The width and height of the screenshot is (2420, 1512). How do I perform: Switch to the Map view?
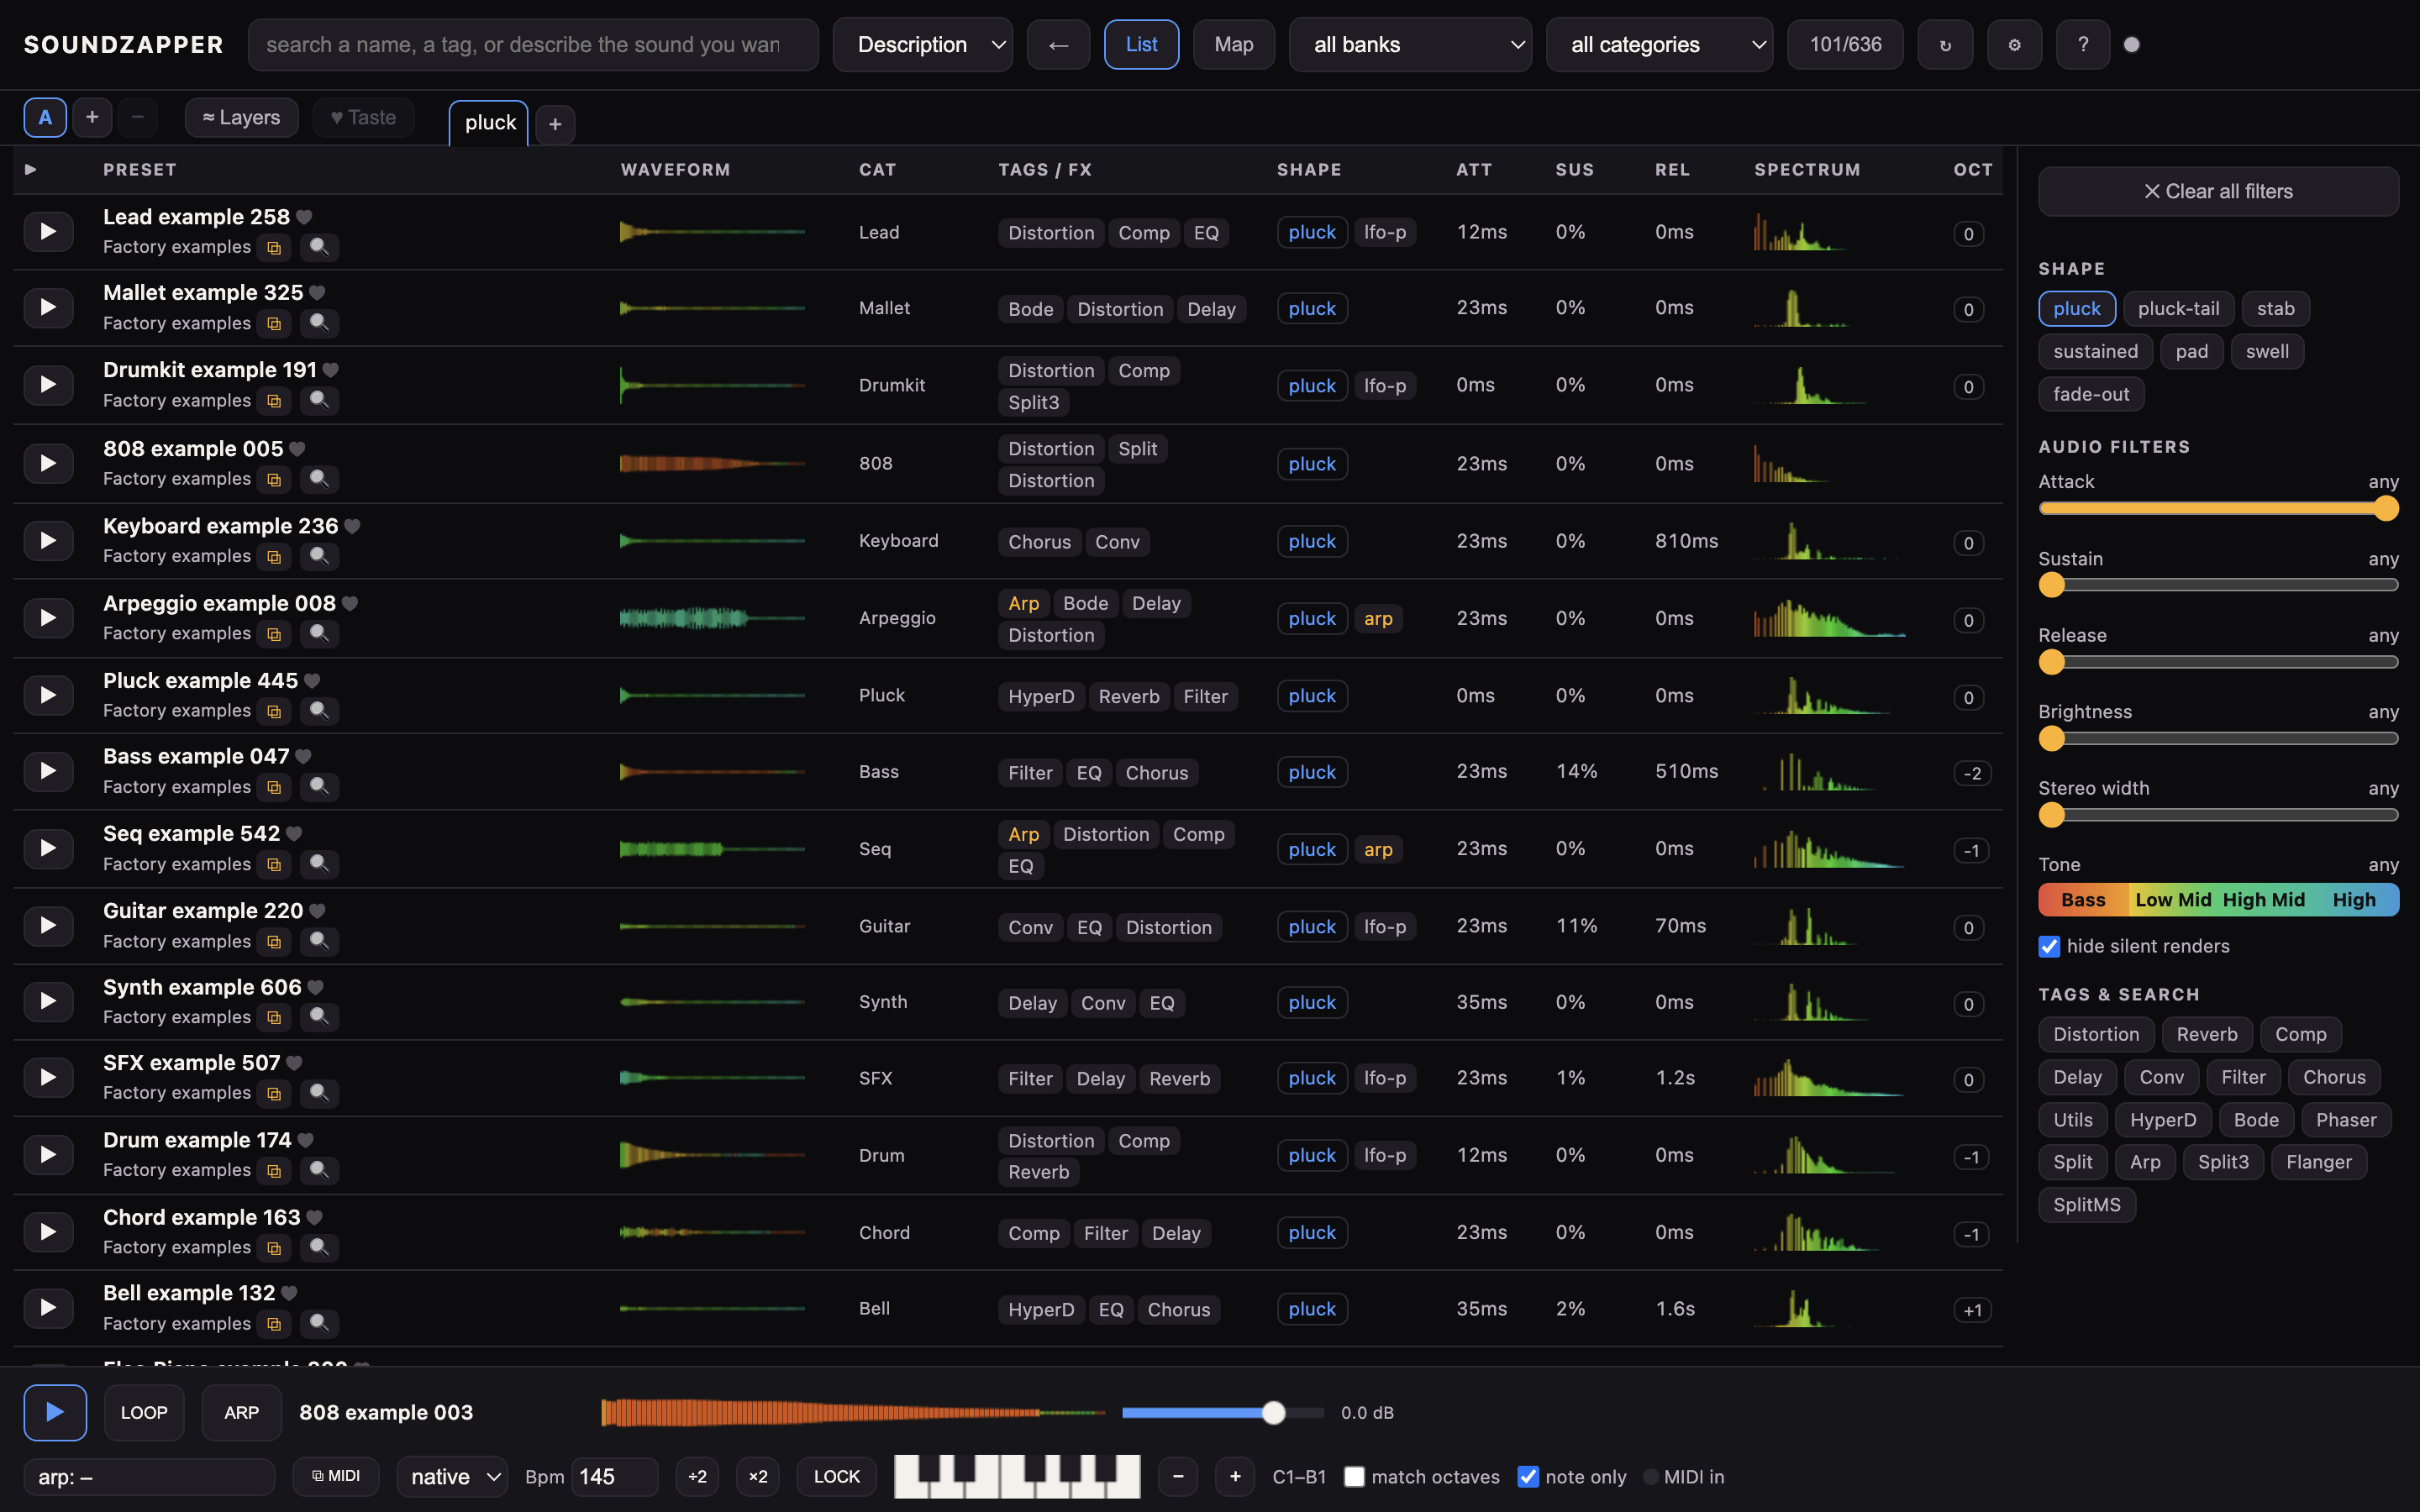1233,45
